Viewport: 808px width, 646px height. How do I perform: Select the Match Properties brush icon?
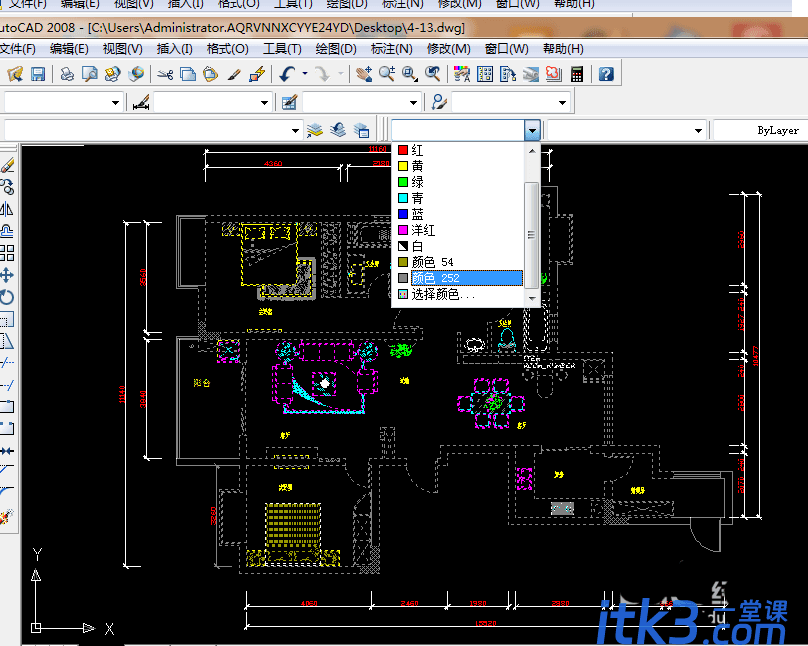(234, 74)
